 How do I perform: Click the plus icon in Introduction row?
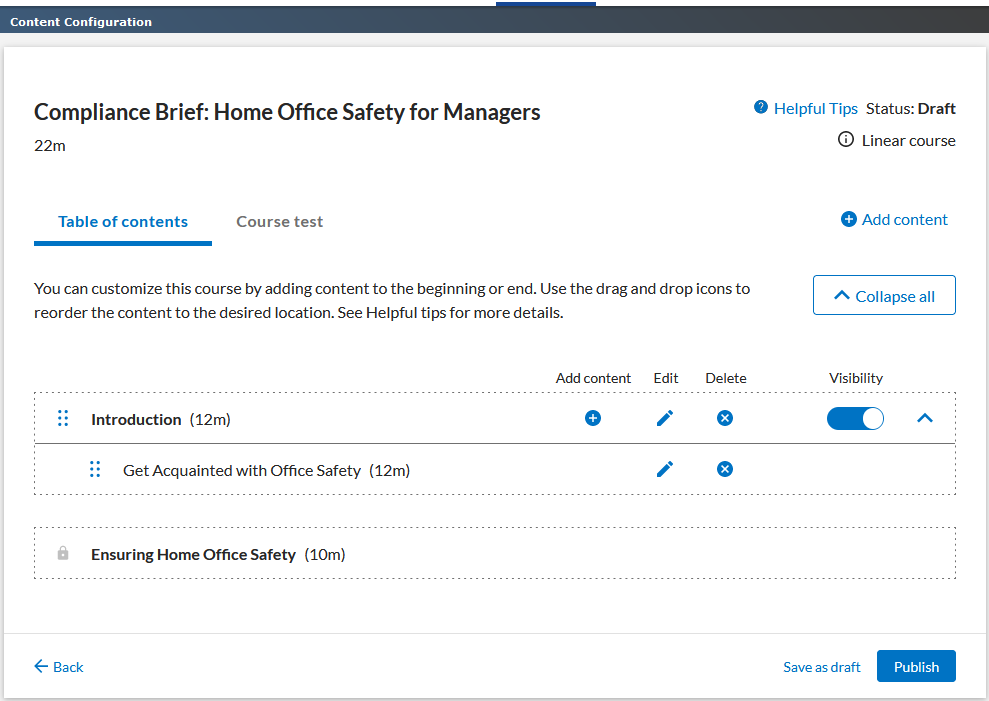tap(593, 418)
